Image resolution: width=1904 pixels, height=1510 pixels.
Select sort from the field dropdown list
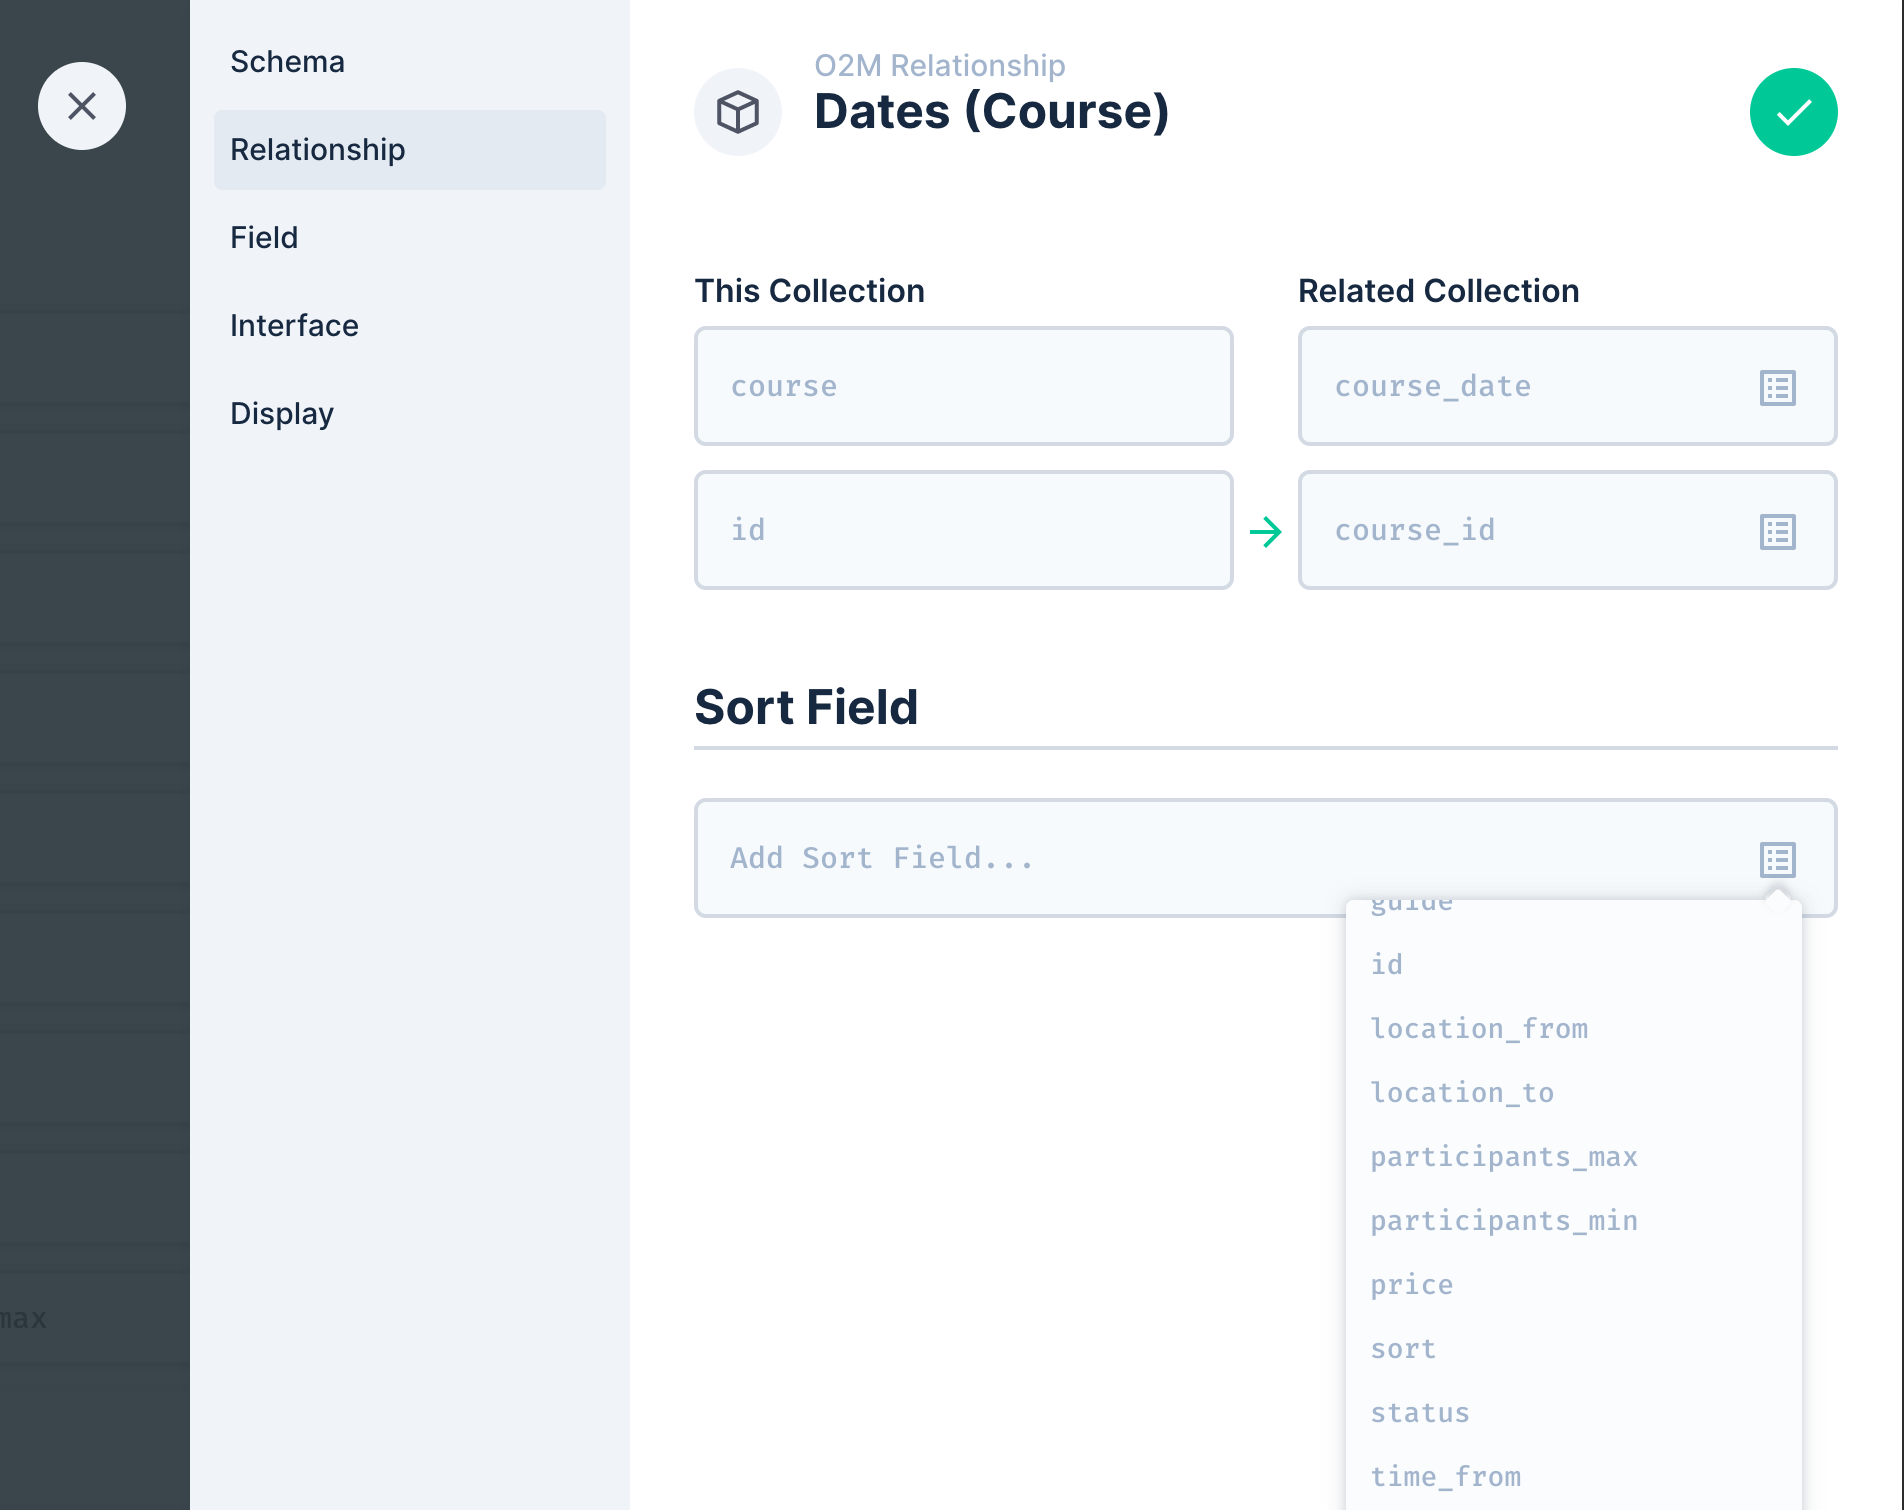[x=1404, y=1348]
